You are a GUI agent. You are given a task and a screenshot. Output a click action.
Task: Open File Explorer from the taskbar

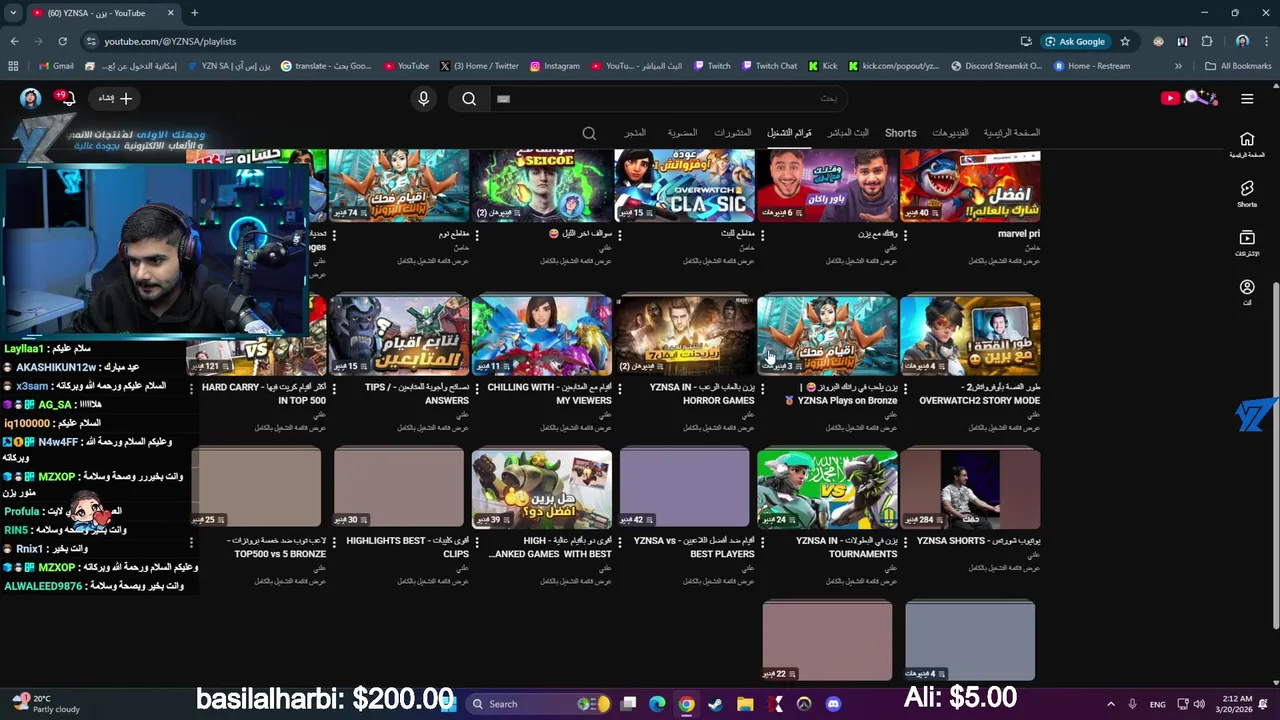[745, 704]
